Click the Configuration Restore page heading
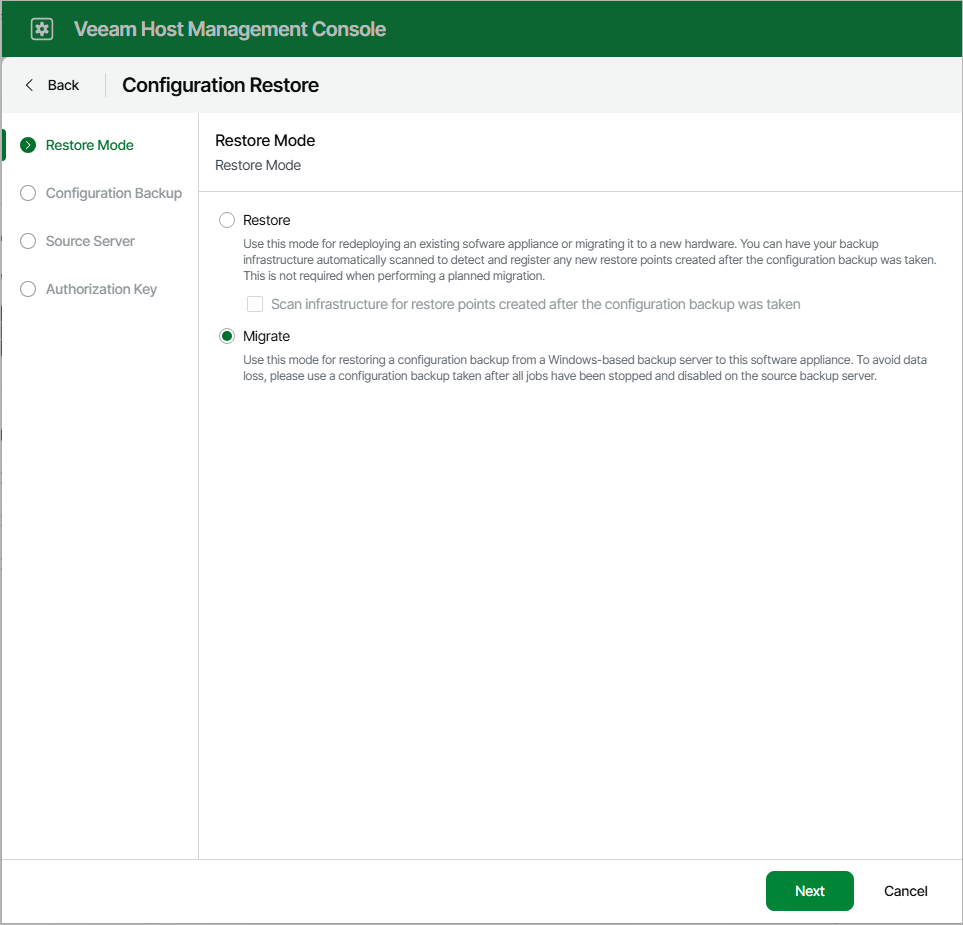 [220, 85]
